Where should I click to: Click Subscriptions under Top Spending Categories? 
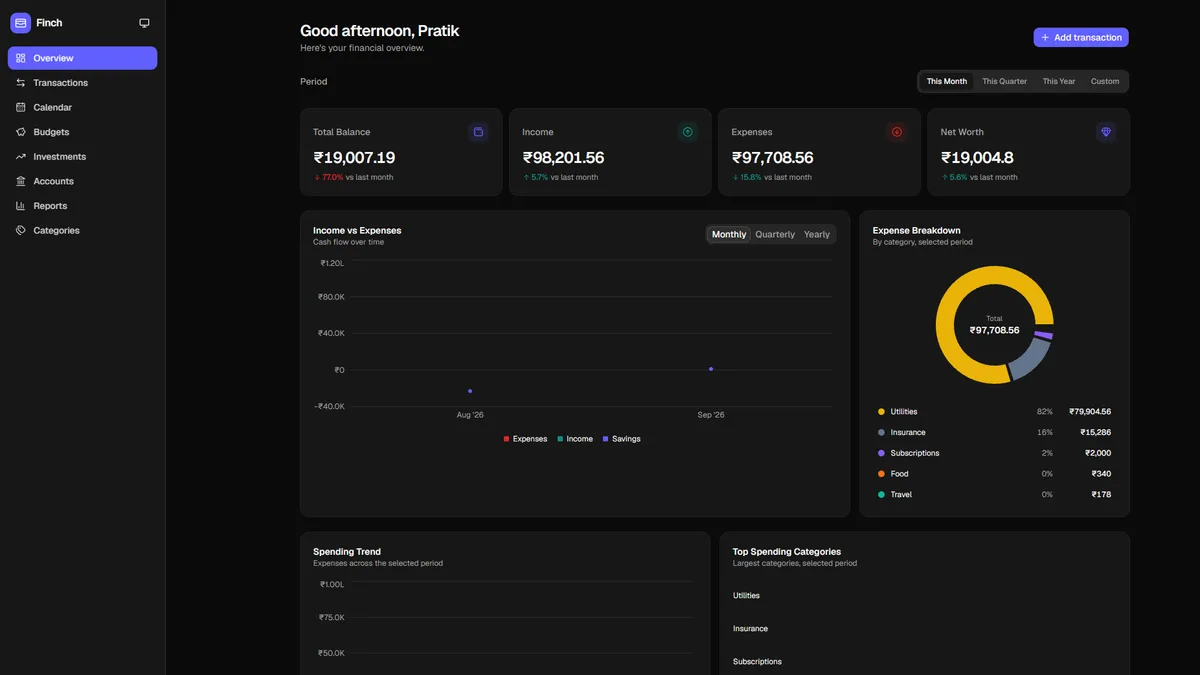[757, 662]
